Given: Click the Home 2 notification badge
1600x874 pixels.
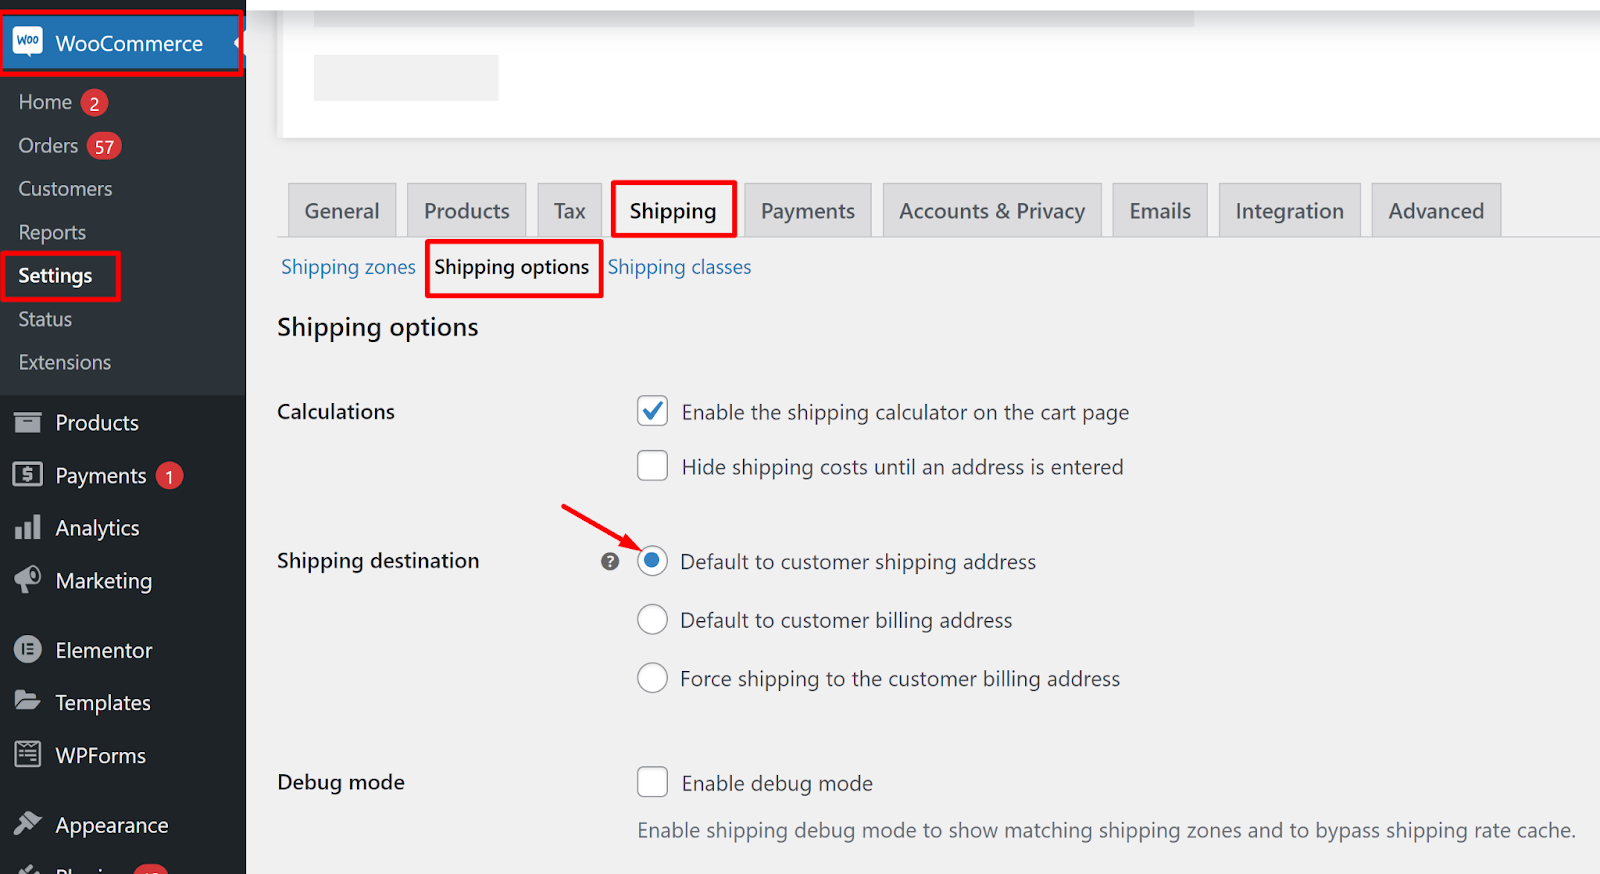Looking at the screenshot, I should [x=94, y=103].
